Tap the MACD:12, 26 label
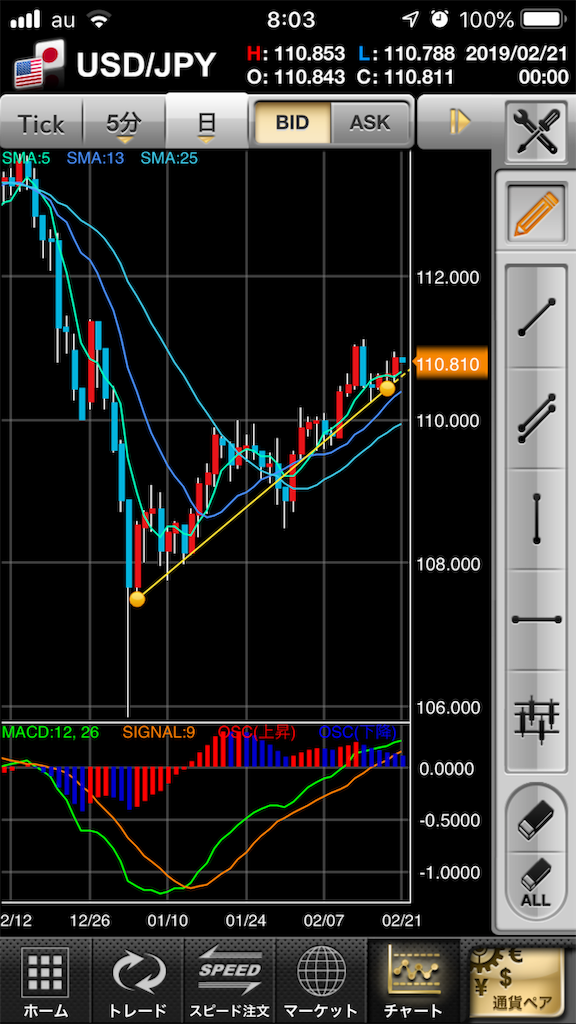The image size is (576, 1024). [51, 733]
